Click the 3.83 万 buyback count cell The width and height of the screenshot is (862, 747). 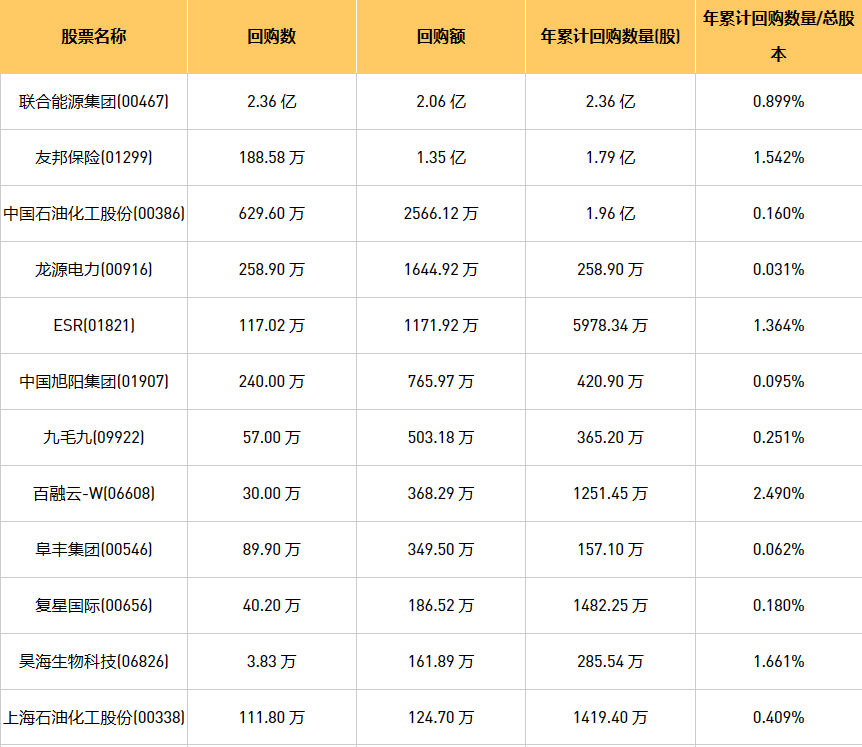click(x=272, y=662)
